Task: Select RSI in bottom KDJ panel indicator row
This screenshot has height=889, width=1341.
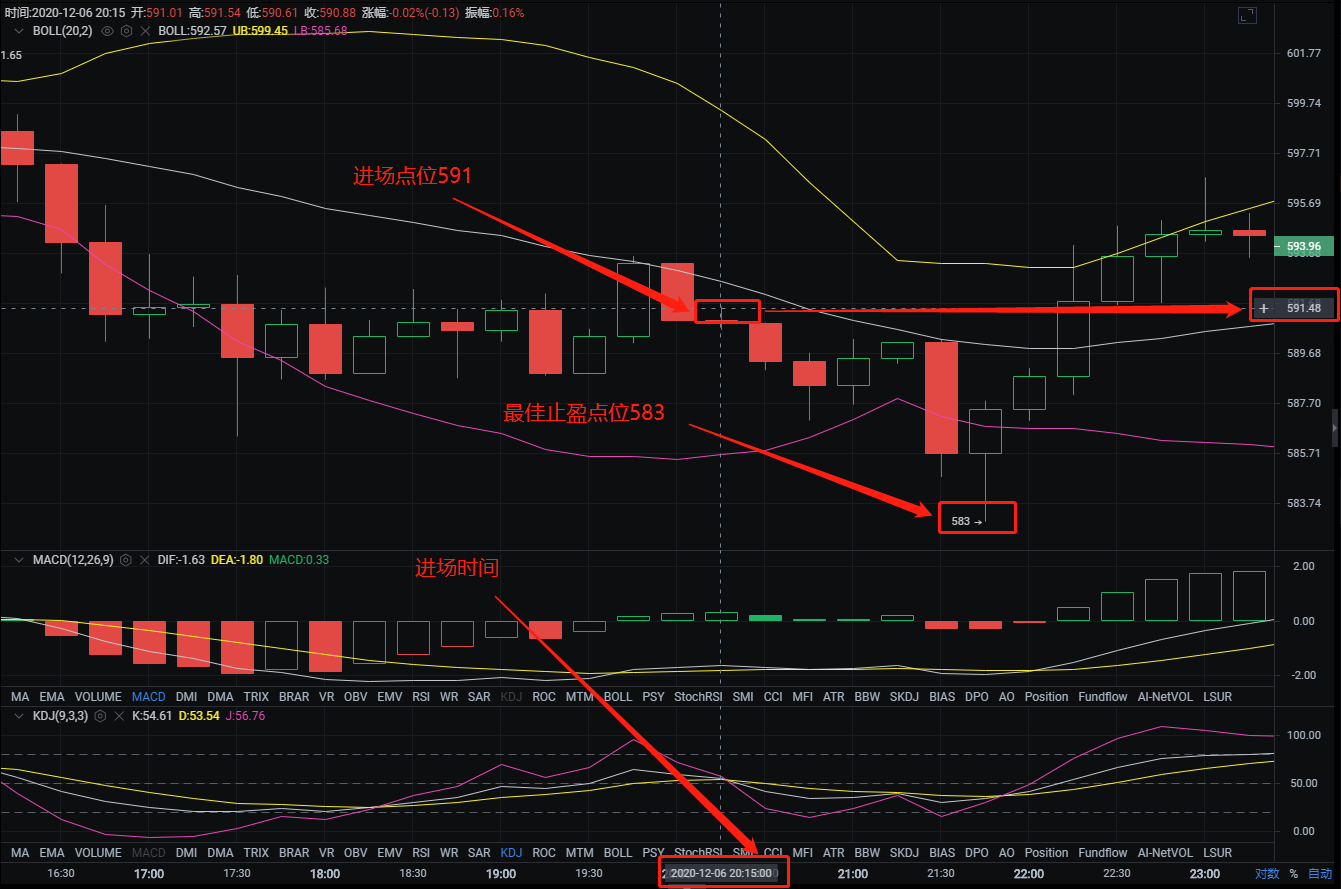Action: tap(421, 853)
